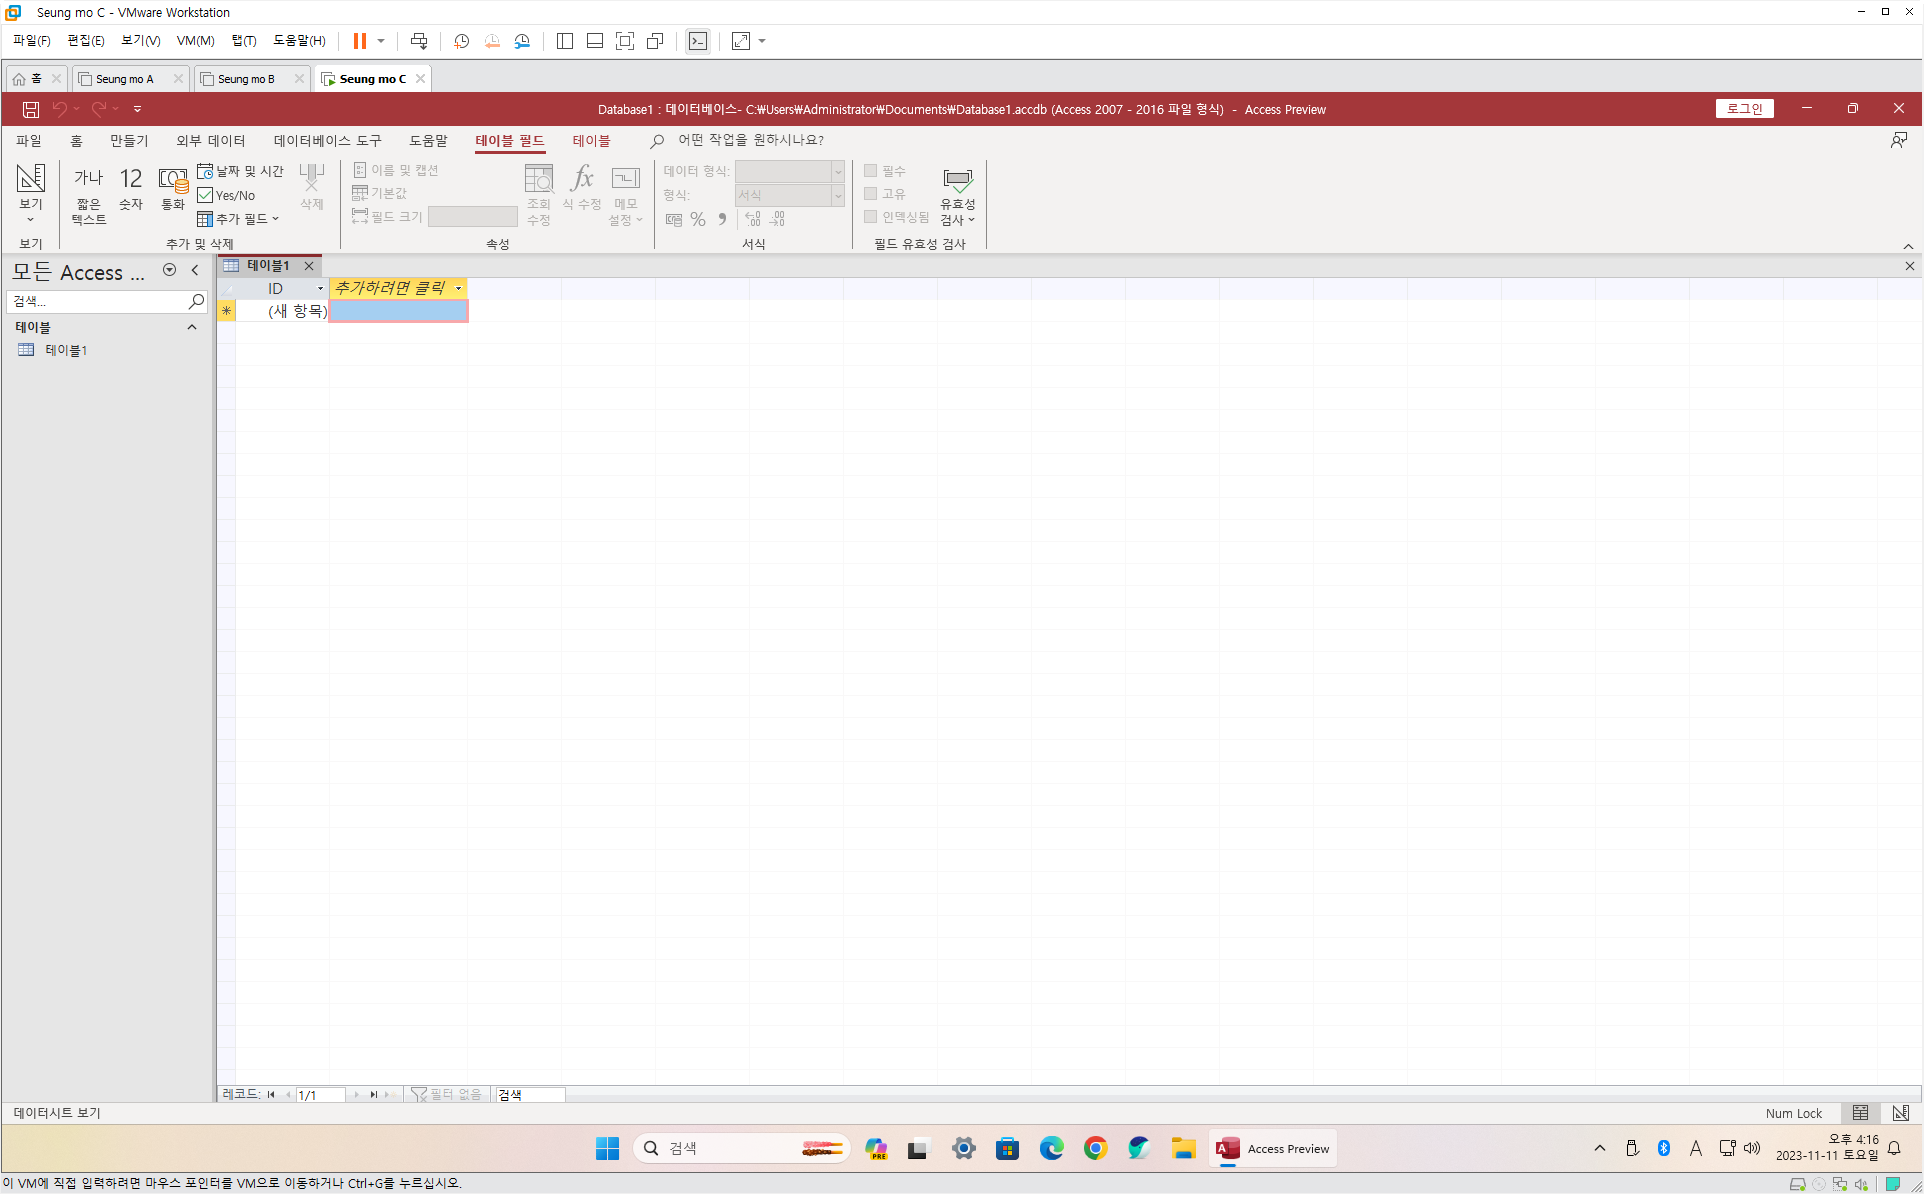The width and height of the screenshot is (1924, 1194).
Task: Open Chrome from the Windows taskbar
Action: [x=1095, y=1148]
